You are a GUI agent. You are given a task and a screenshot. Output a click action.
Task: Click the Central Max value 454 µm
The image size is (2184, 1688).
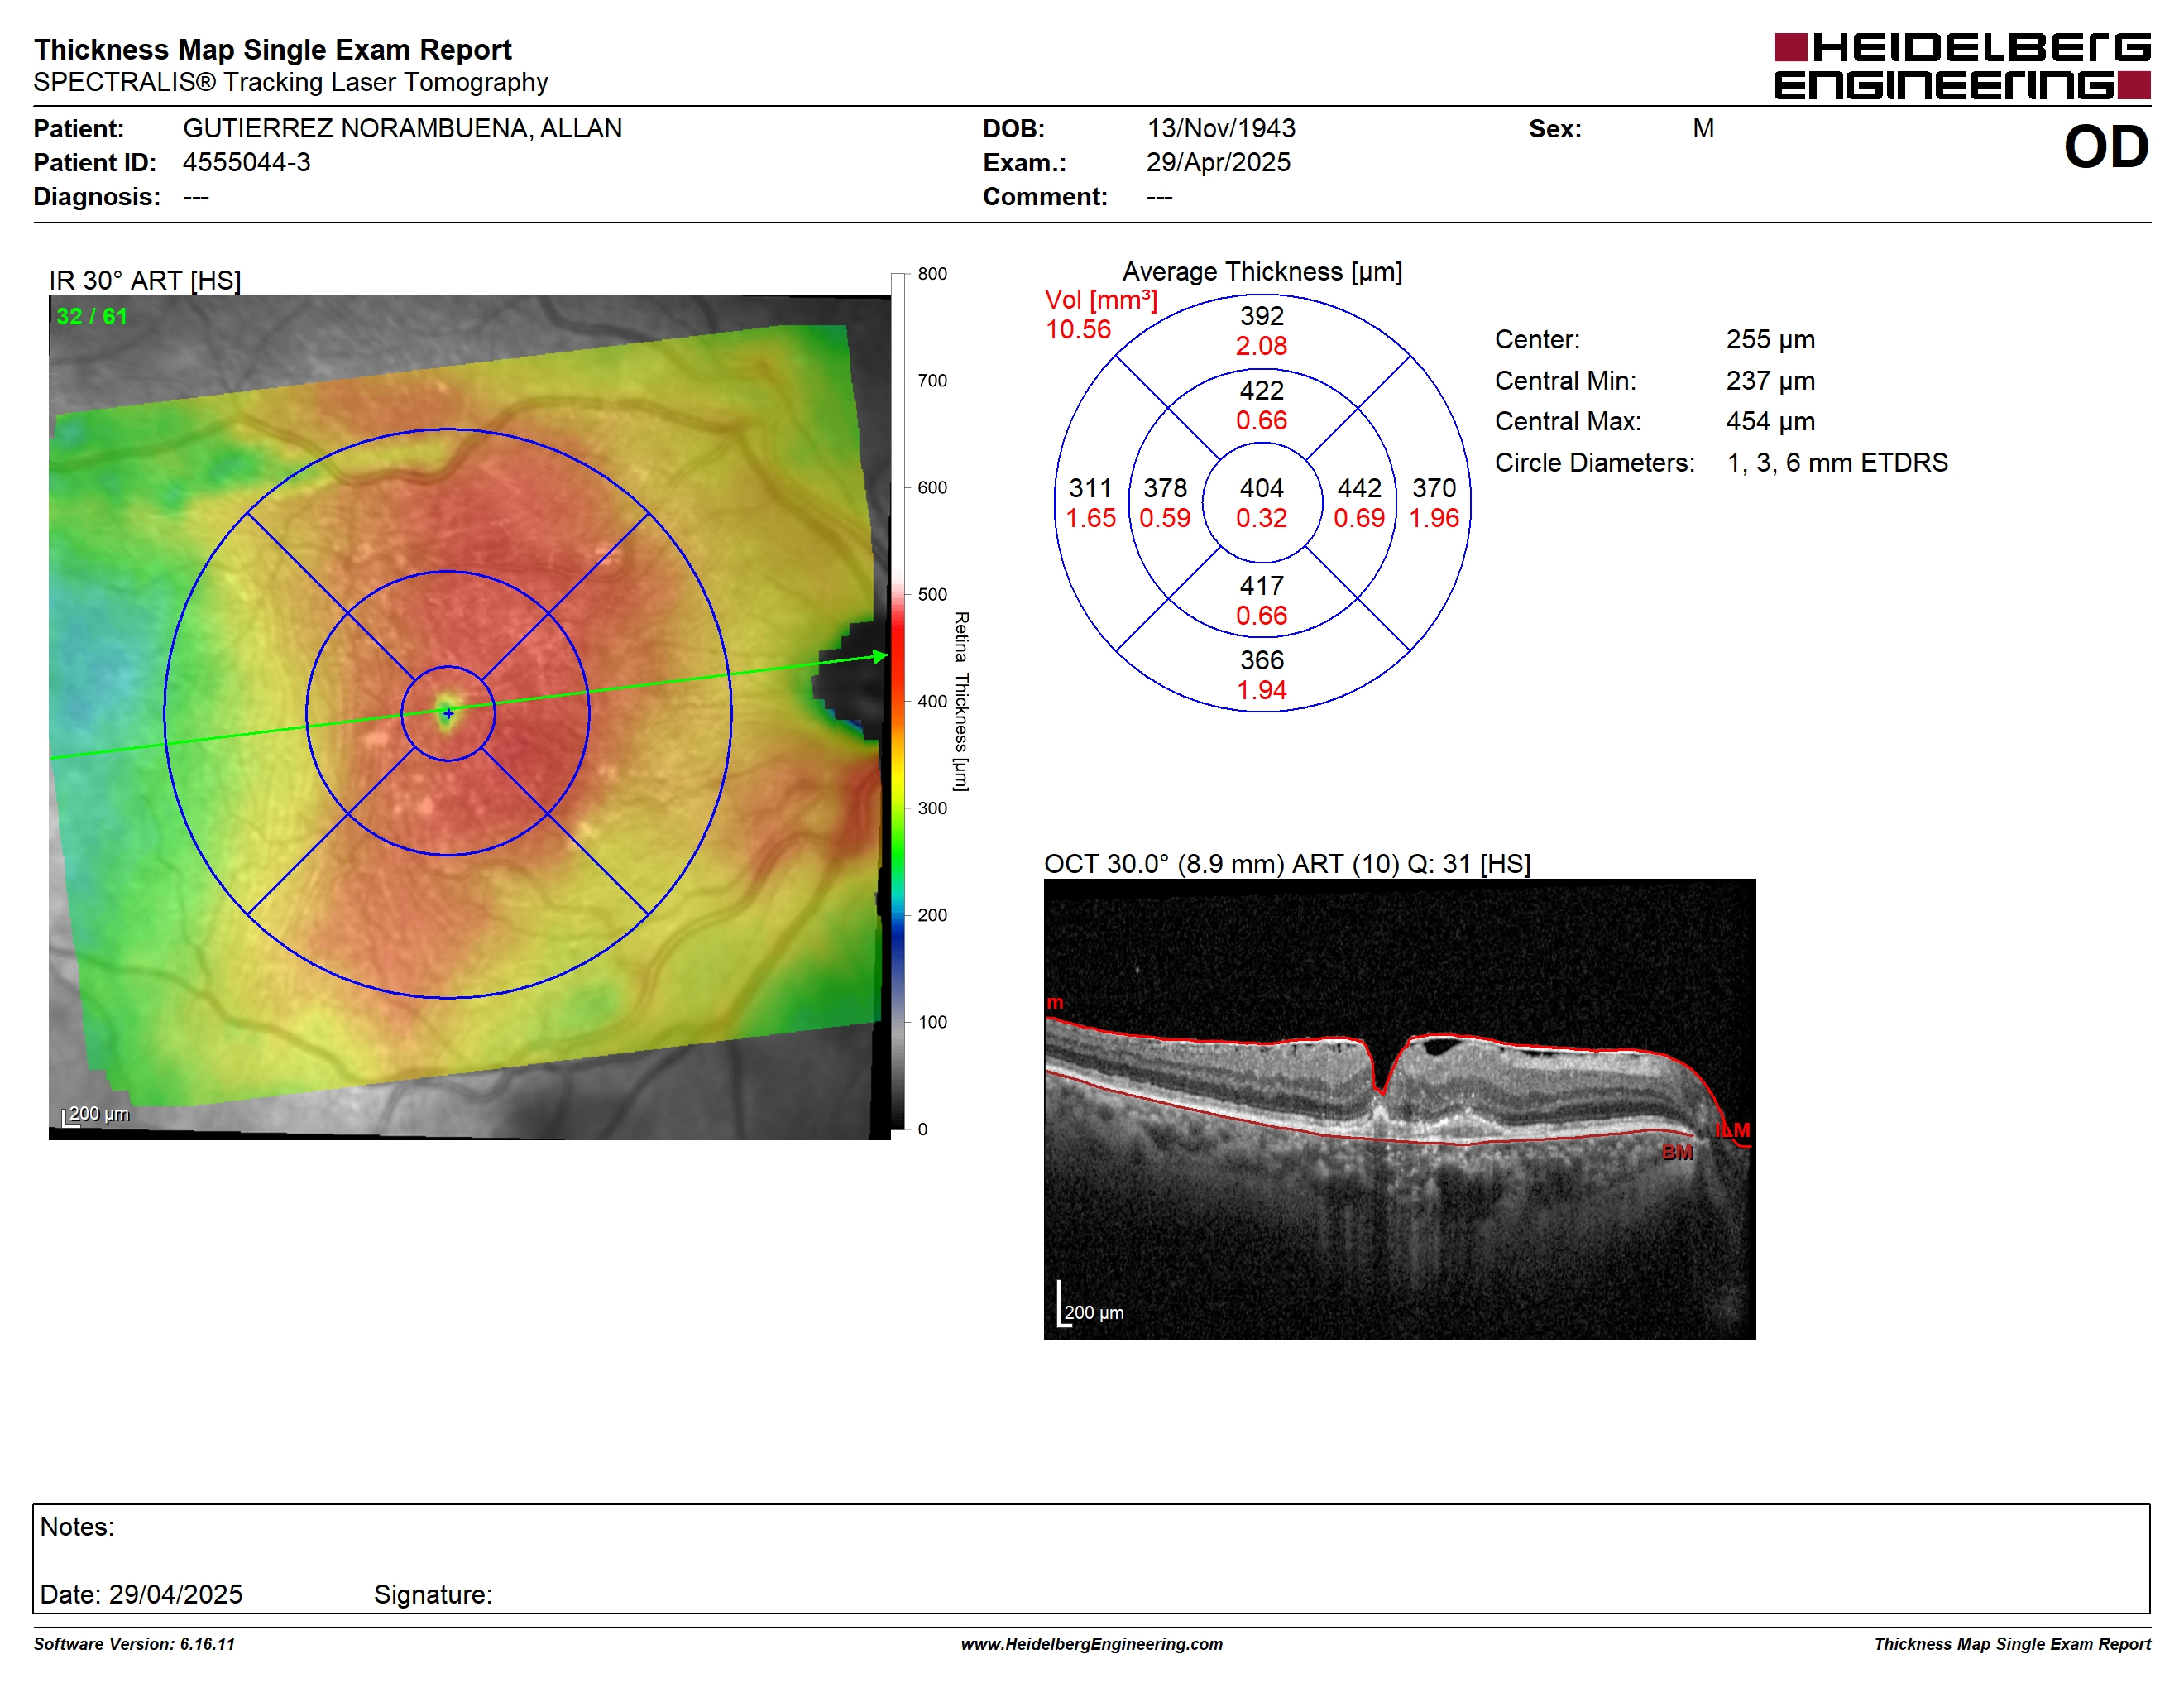[x=1770, y=421]
